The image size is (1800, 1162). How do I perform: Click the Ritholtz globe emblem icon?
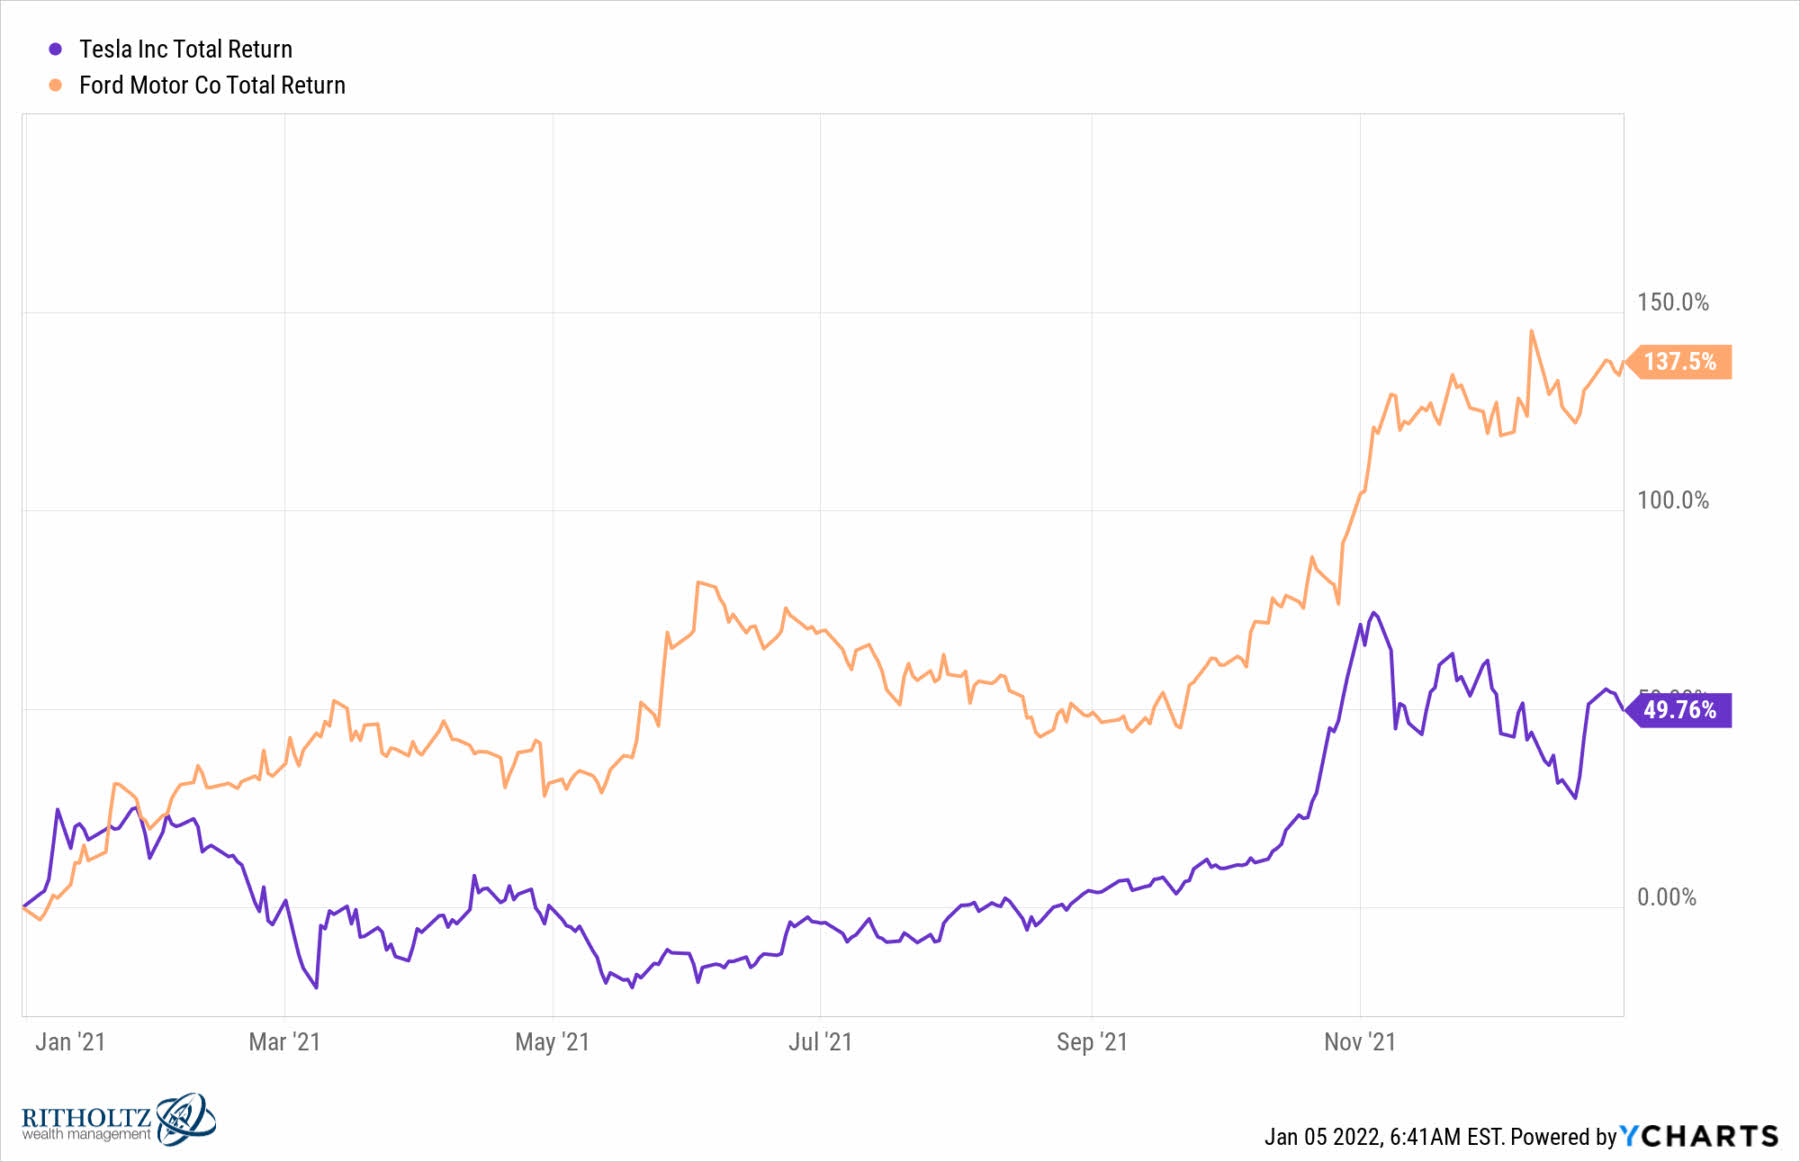185,1119
